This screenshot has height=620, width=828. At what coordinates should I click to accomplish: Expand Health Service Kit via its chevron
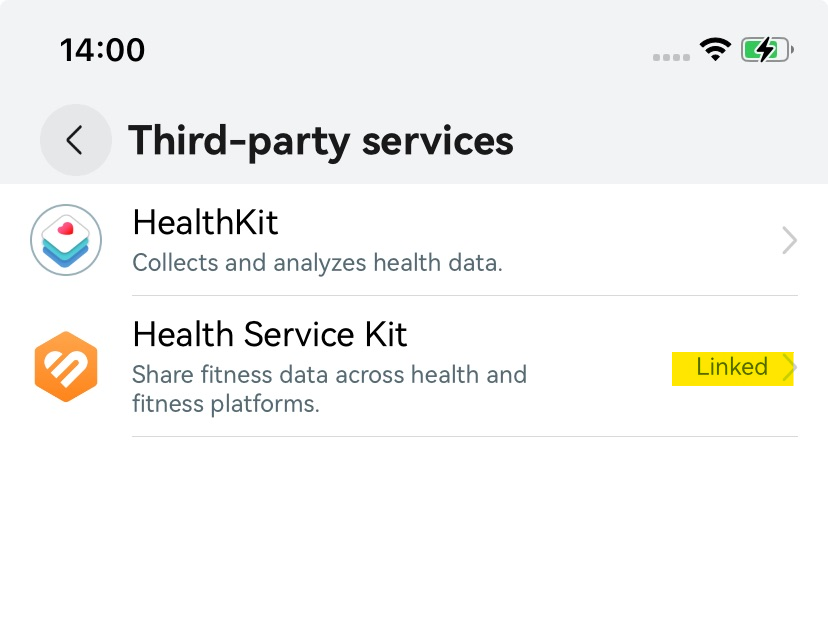(x=789, y=368)
